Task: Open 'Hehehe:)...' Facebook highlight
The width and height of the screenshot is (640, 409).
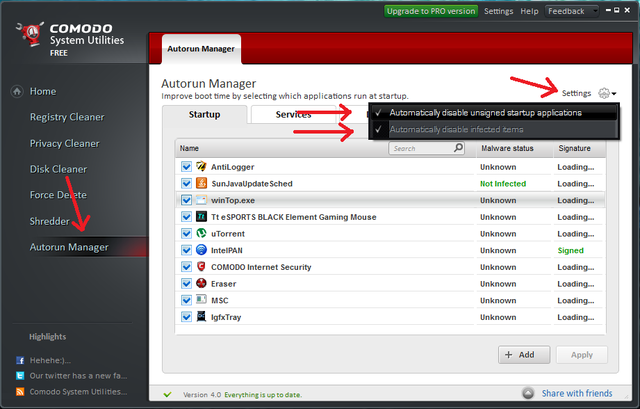Action: click(50, 360)
